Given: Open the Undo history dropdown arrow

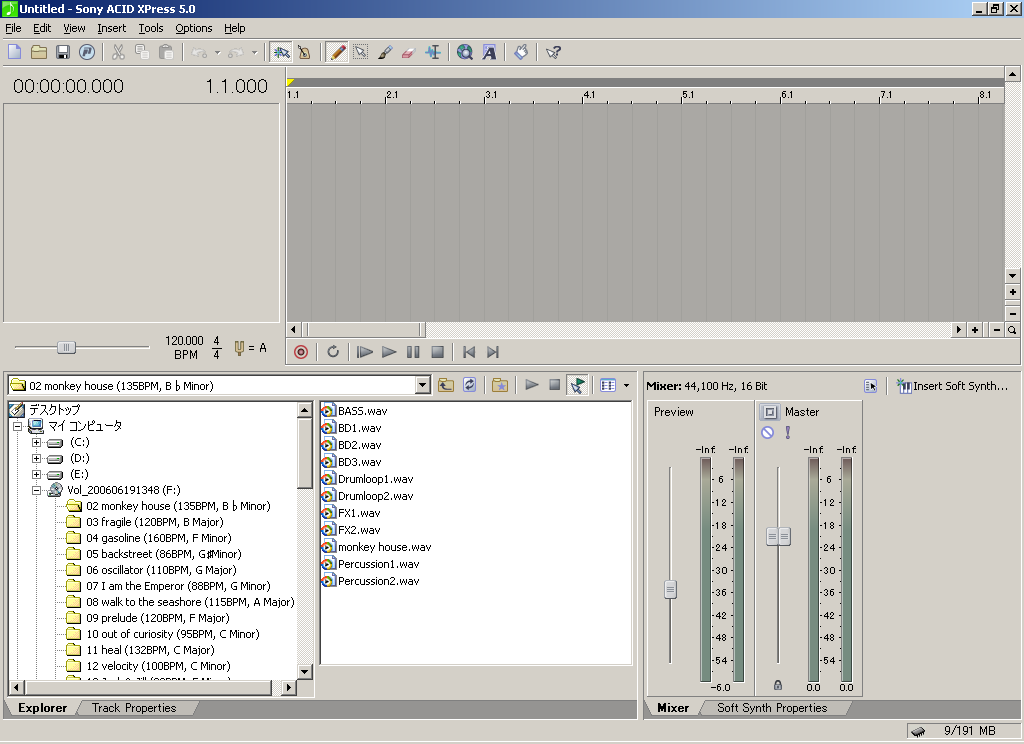Looking at the screenshot, I should click(x=217, y=53).
